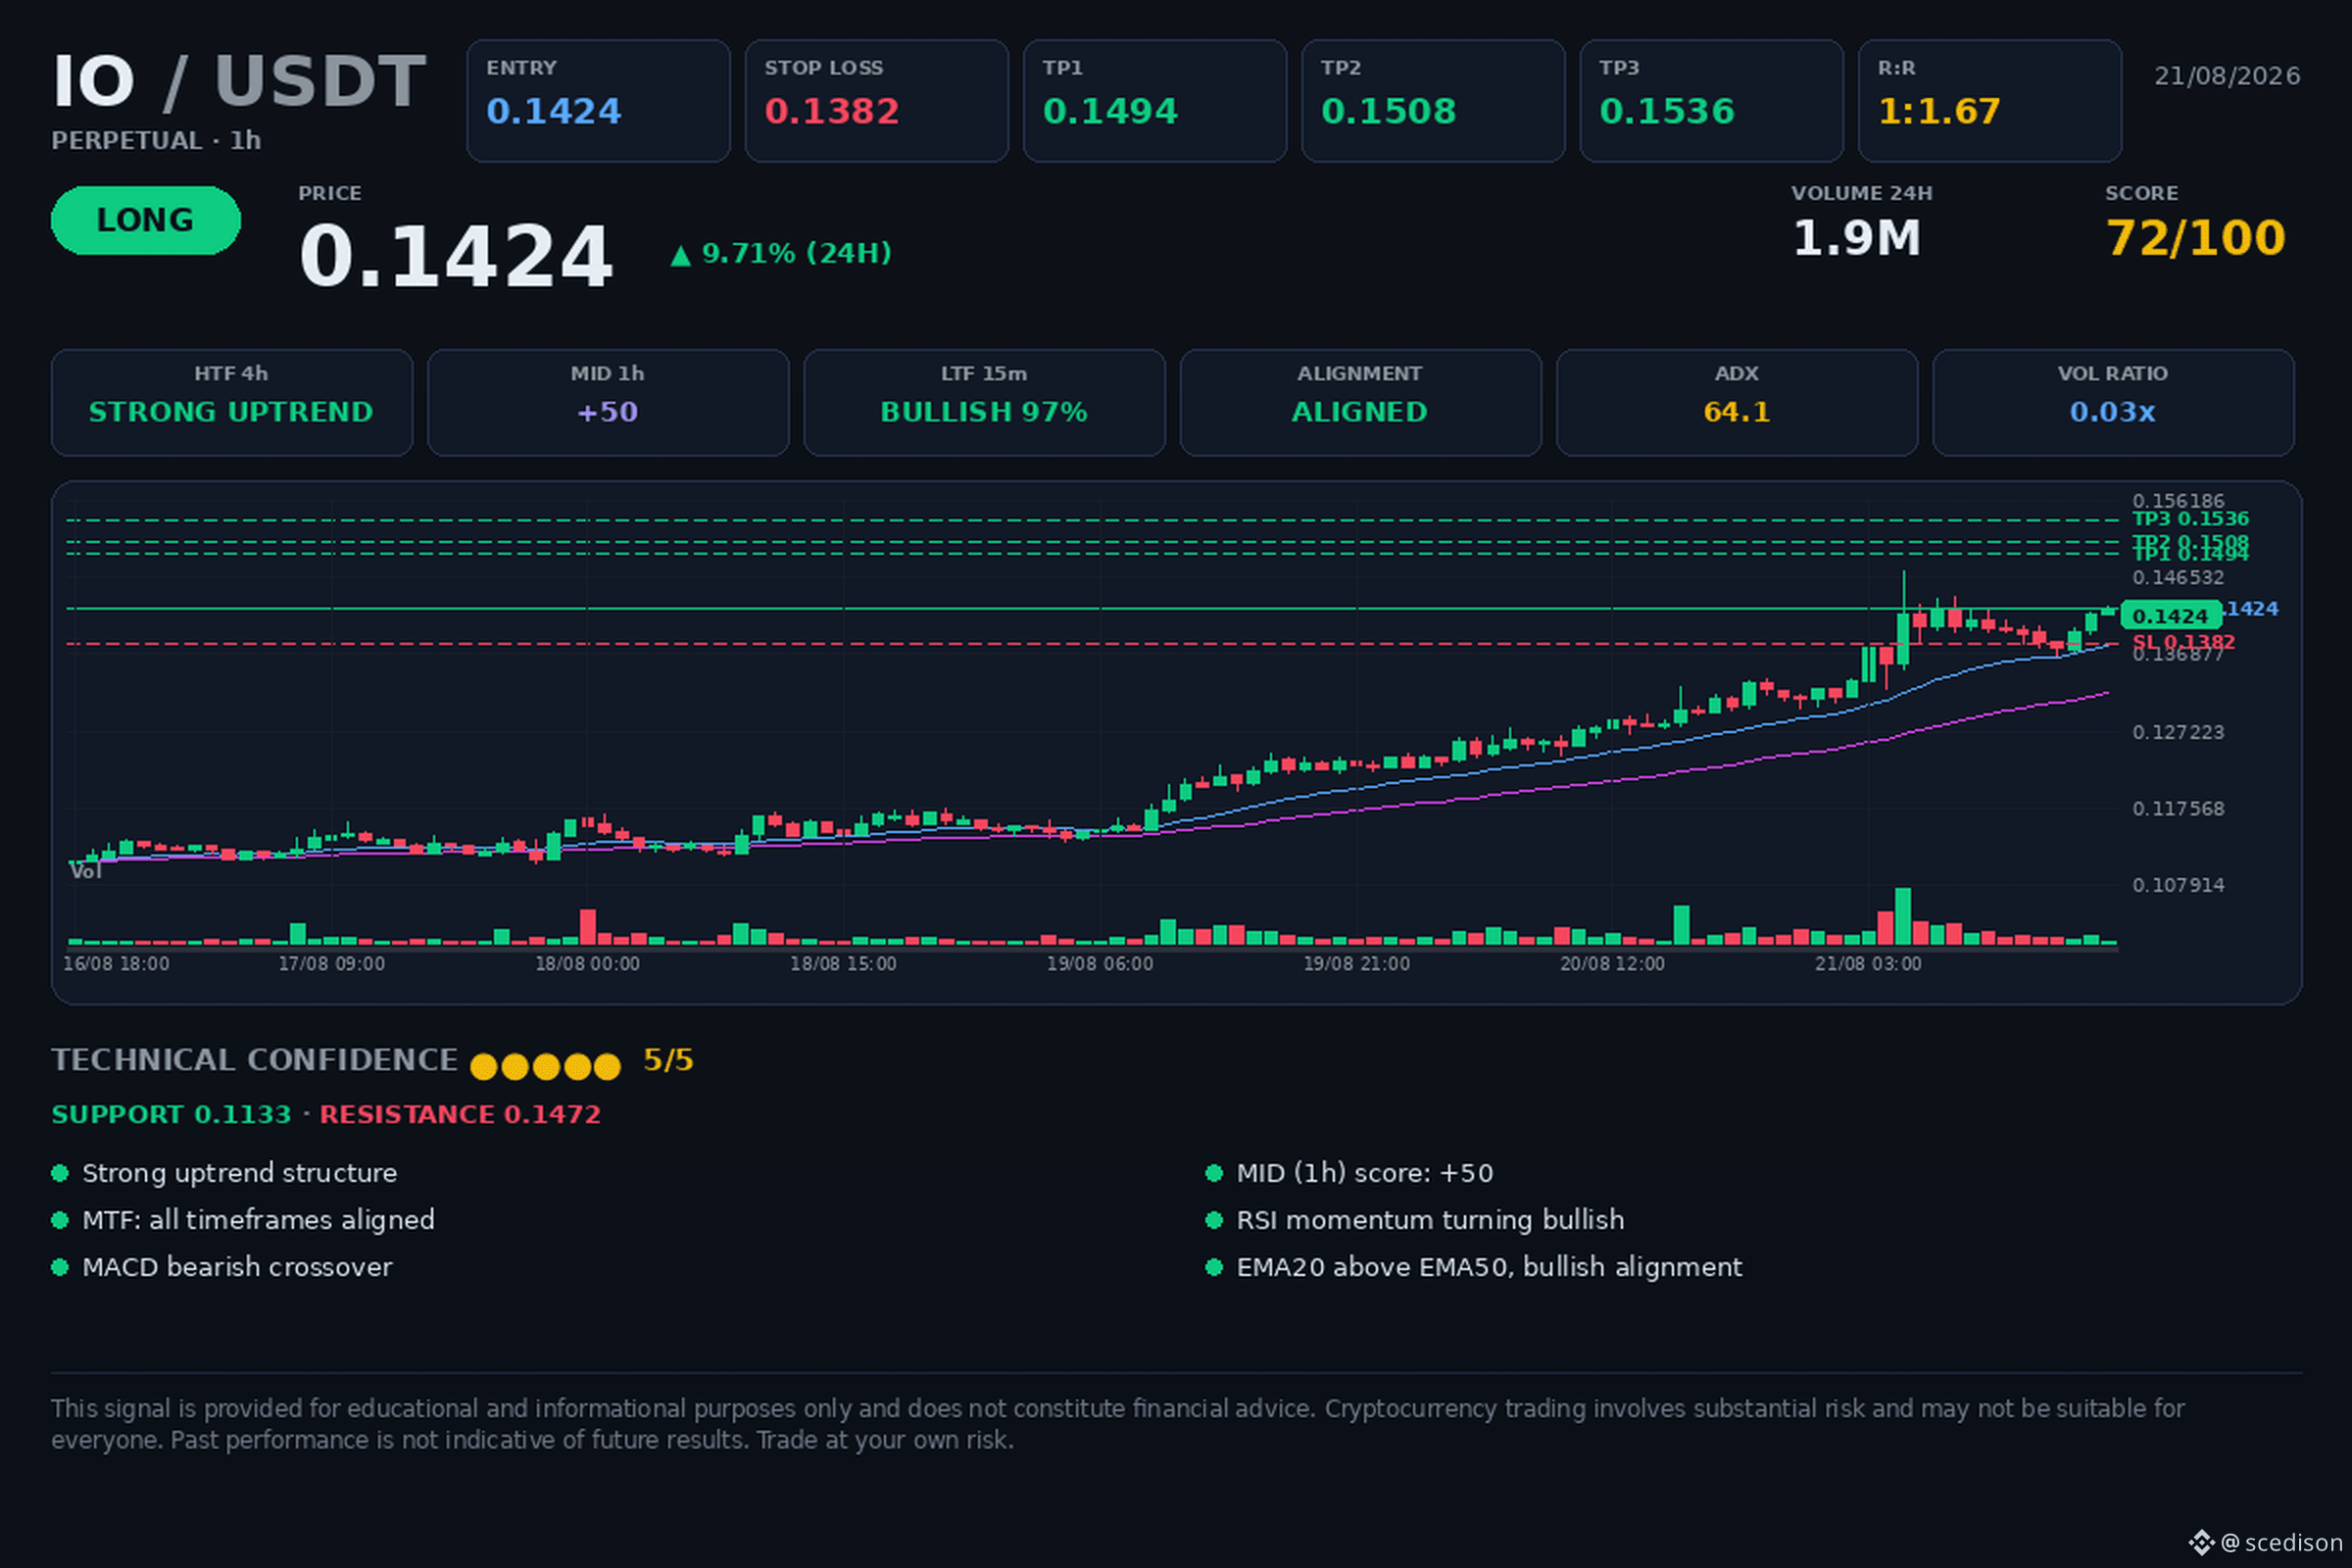
Task: Click 'MTF: all timeframes aligned' bullet
Action: click(258, 1221)
